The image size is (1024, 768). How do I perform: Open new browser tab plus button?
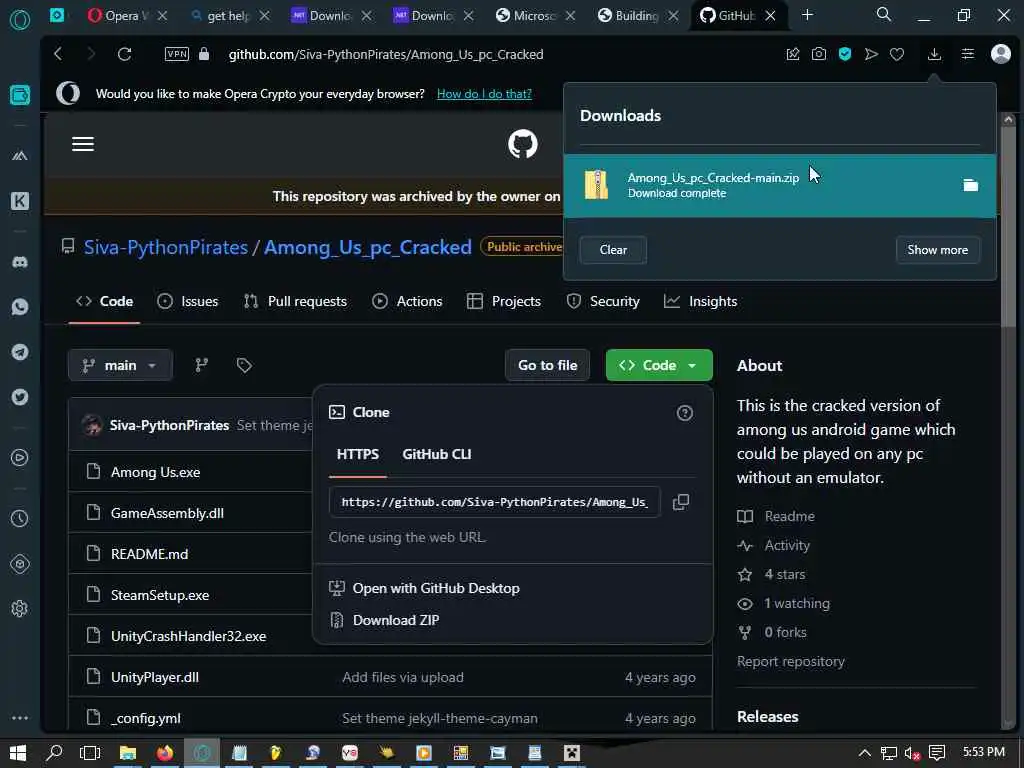[x=807, y=15]
